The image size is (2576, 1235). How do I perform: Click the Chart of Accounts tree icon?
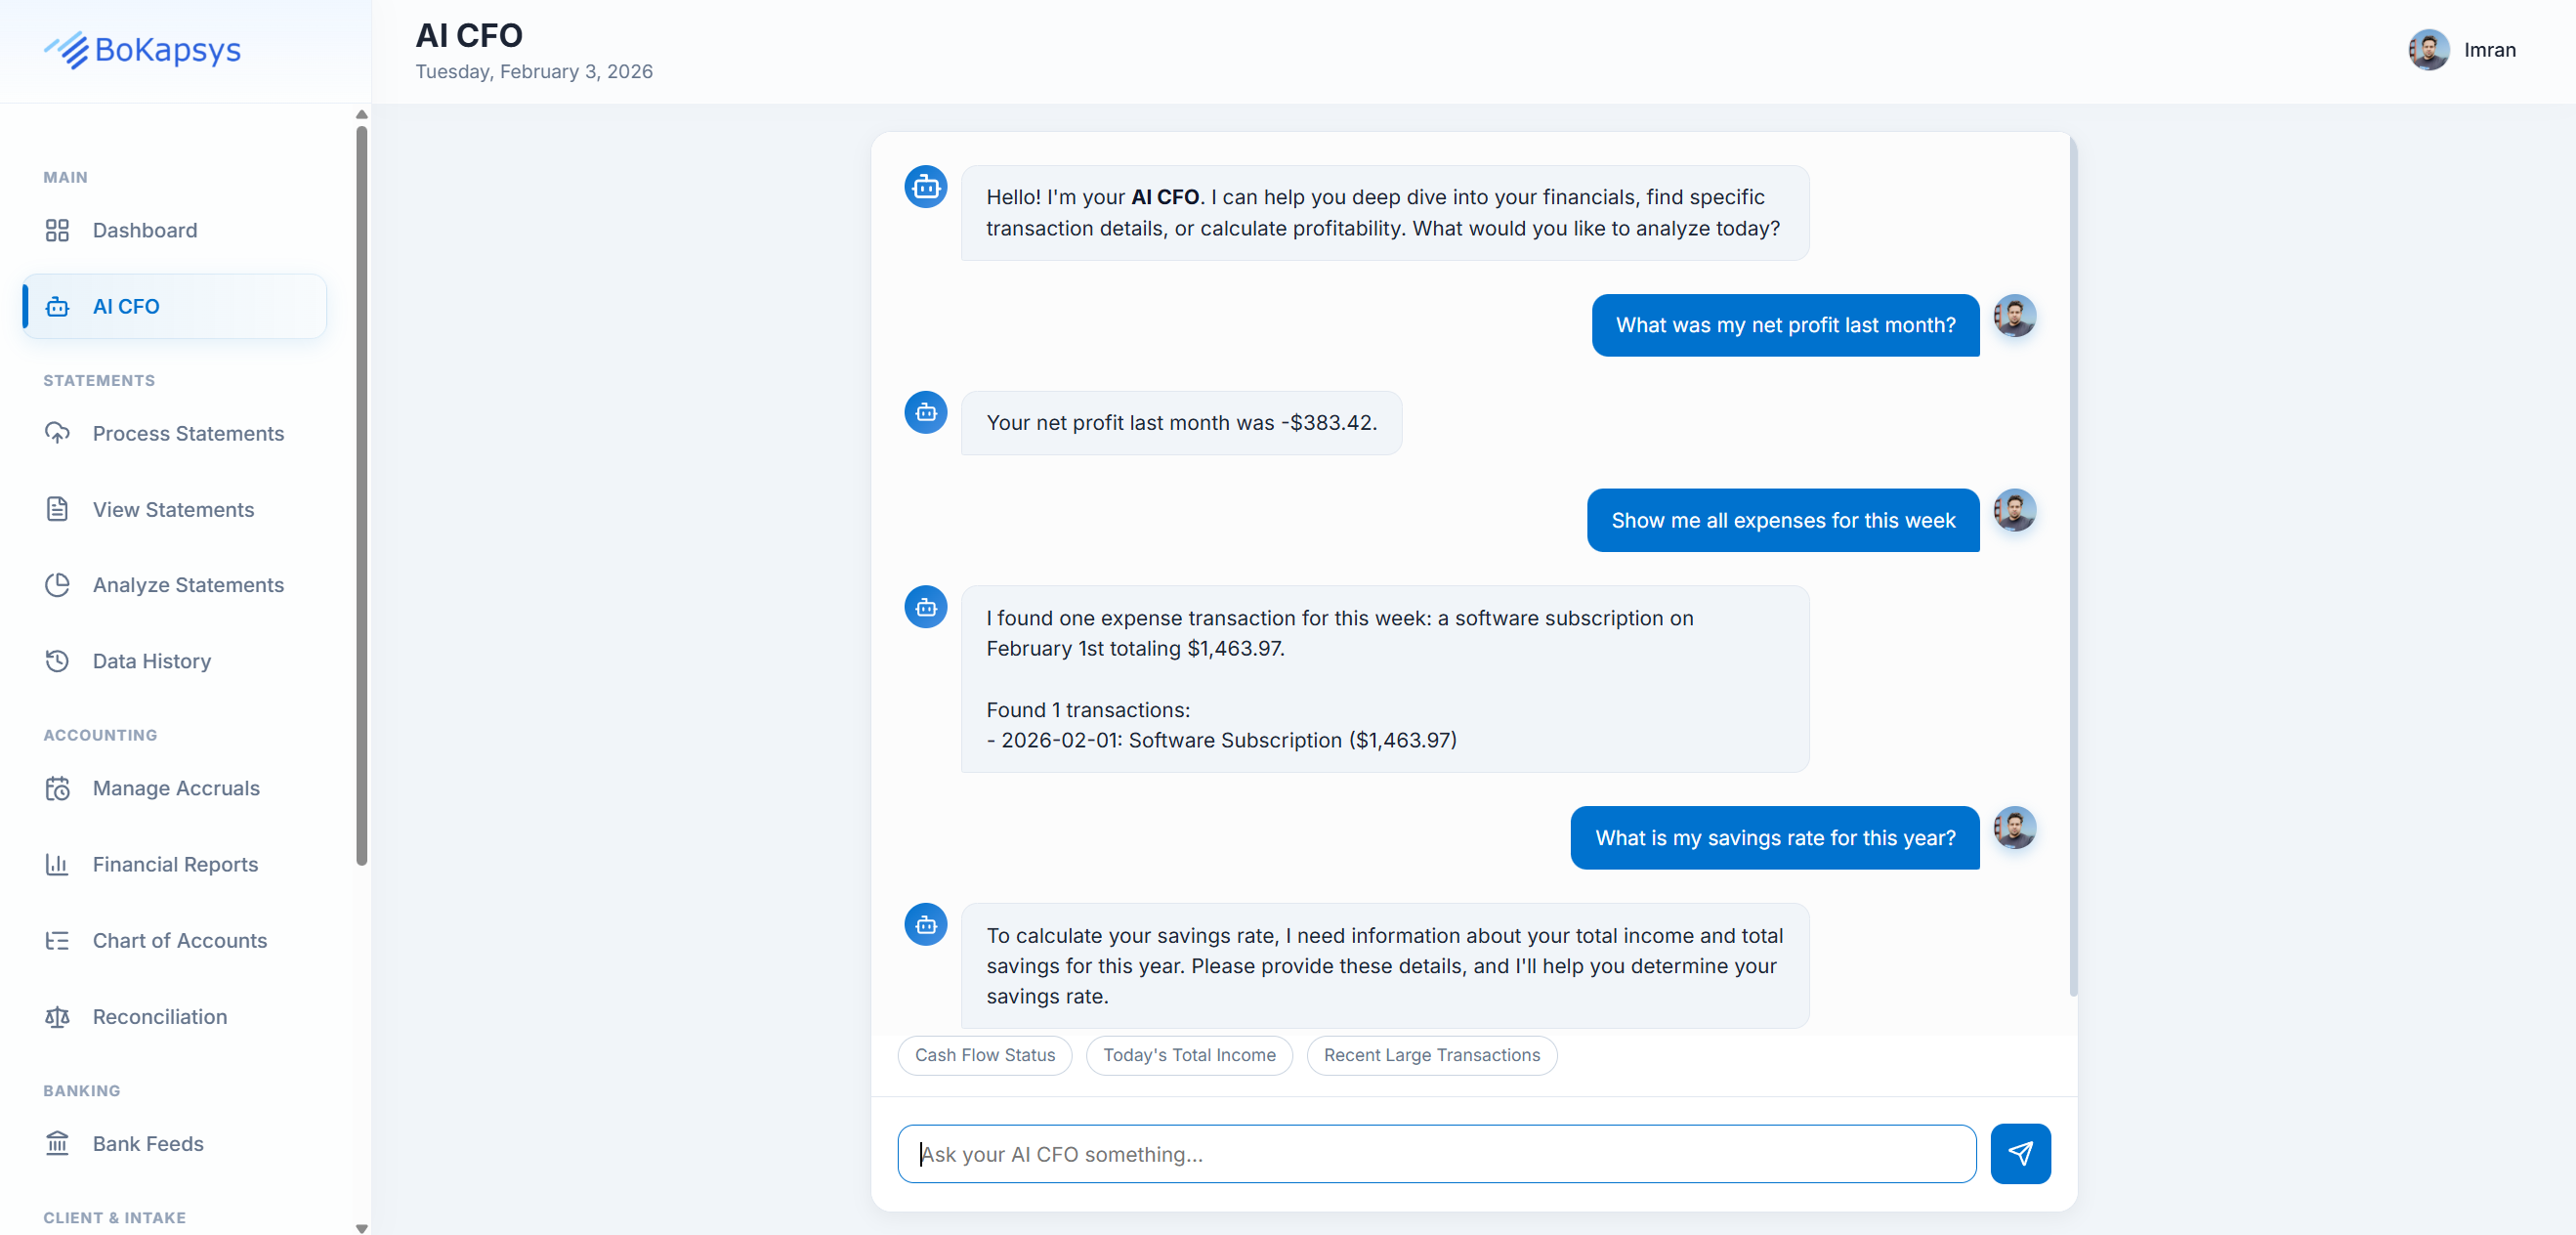[58, 940]
